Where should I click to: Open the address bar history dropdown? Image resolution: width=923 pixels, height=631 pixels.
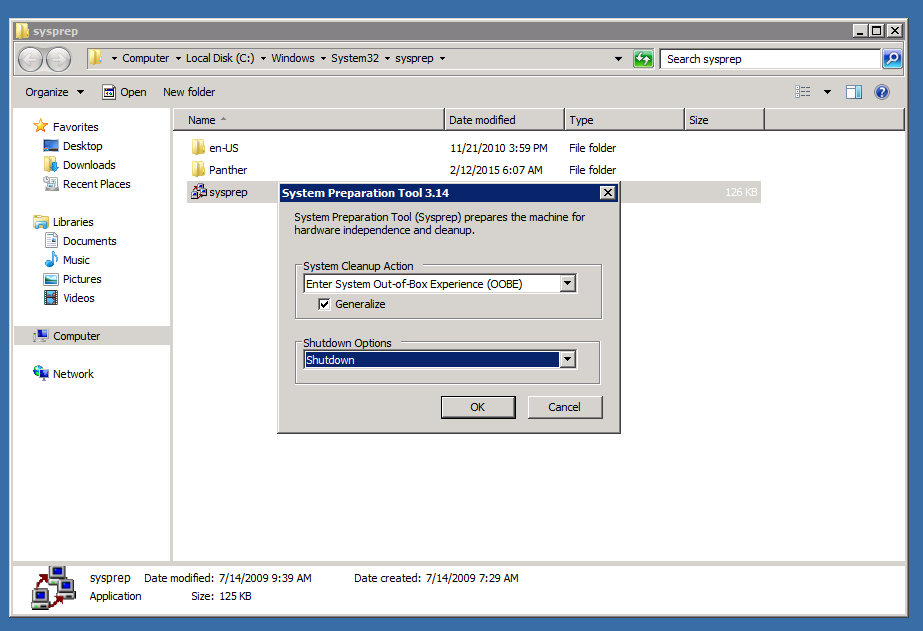pyautogui.click(x=618, y=59)
